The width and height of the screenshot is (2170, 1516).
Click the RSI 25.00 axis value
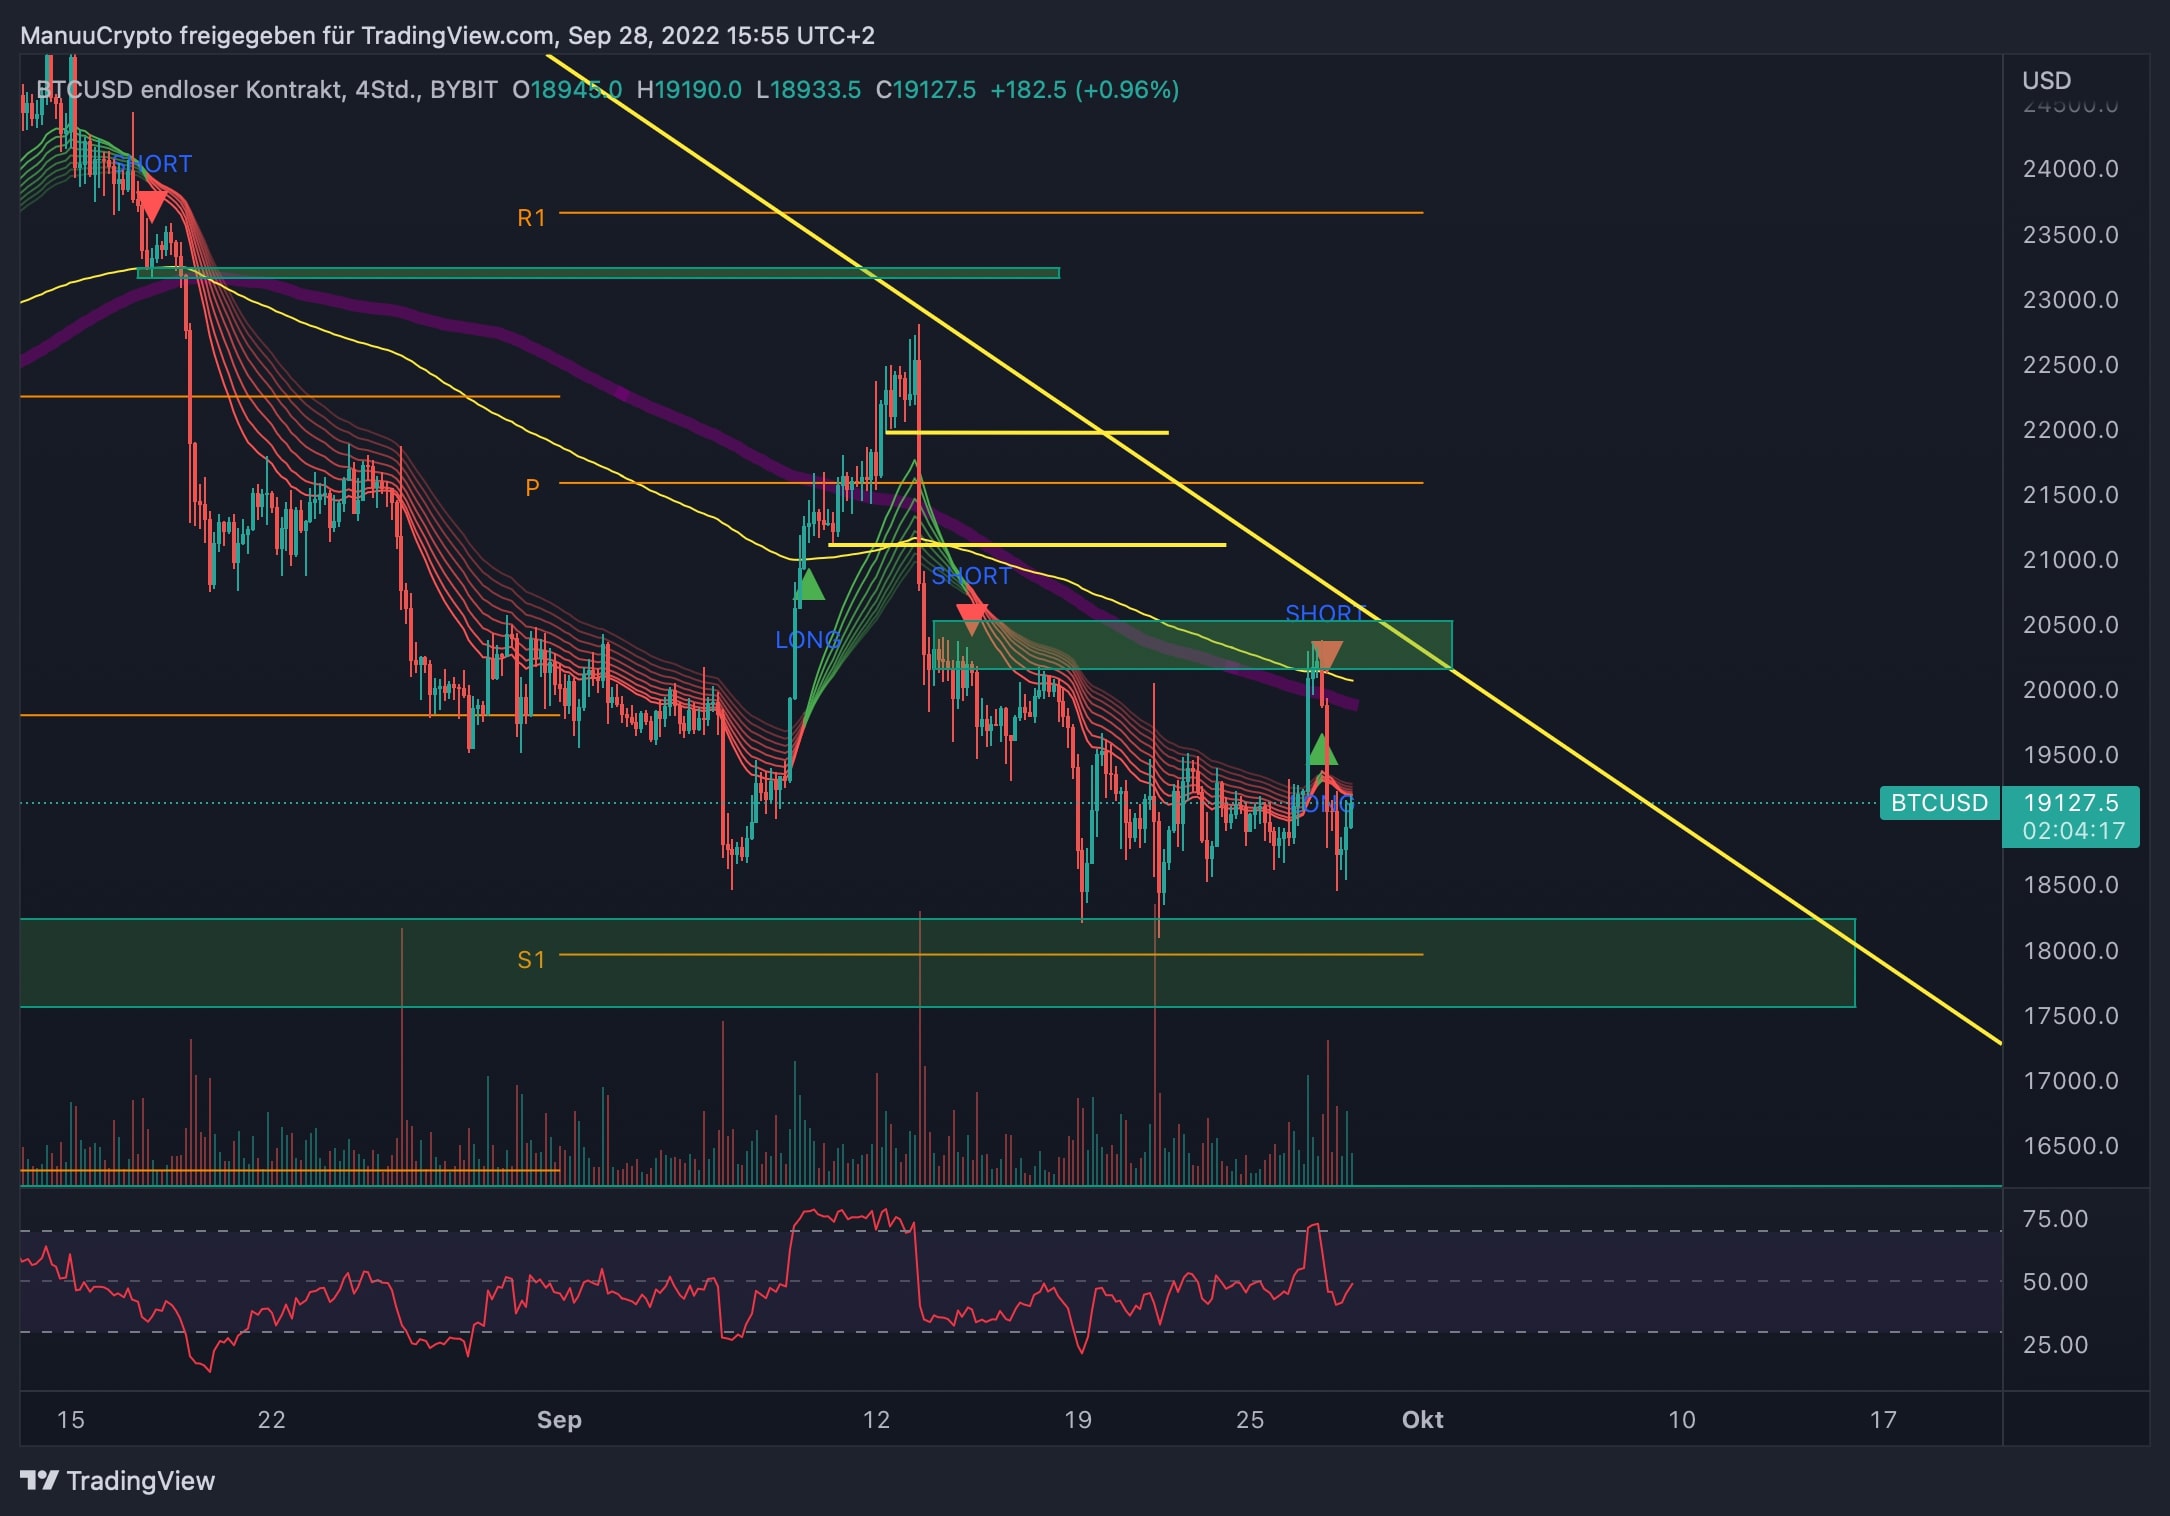pos(2055,1345)
